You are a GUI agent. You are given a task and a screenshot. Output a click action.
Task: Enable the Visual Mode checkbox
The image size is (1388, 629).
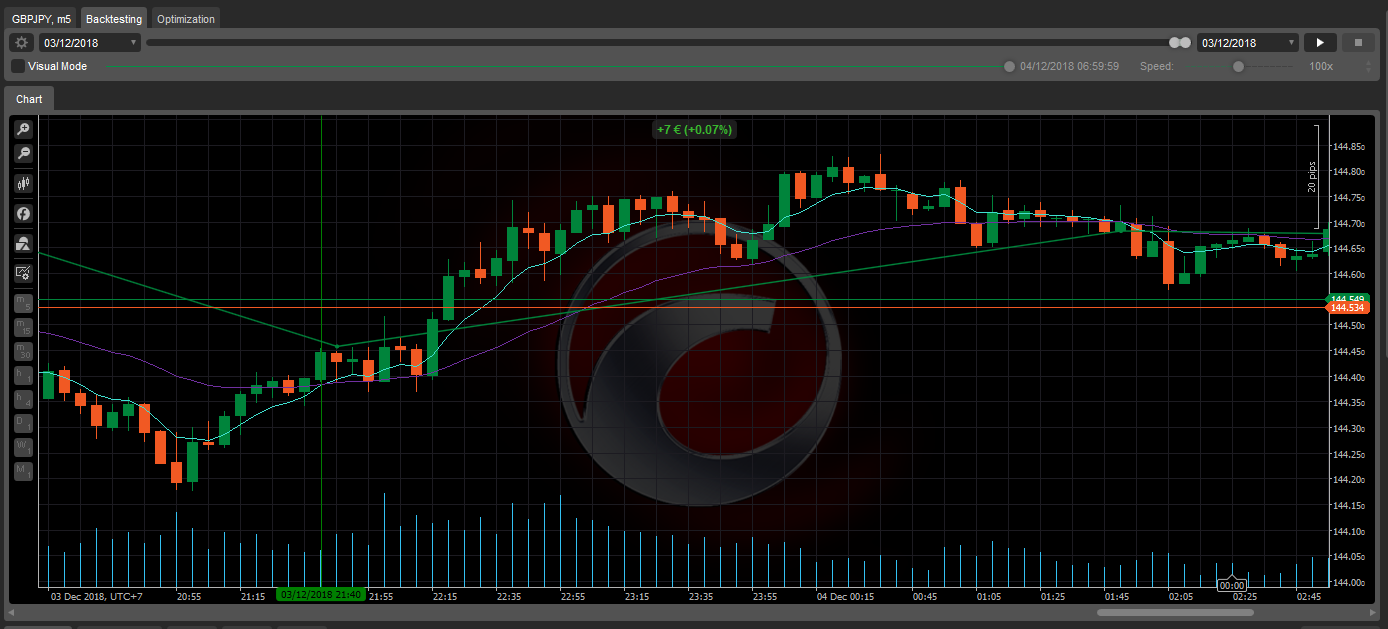tap(18, 66)
